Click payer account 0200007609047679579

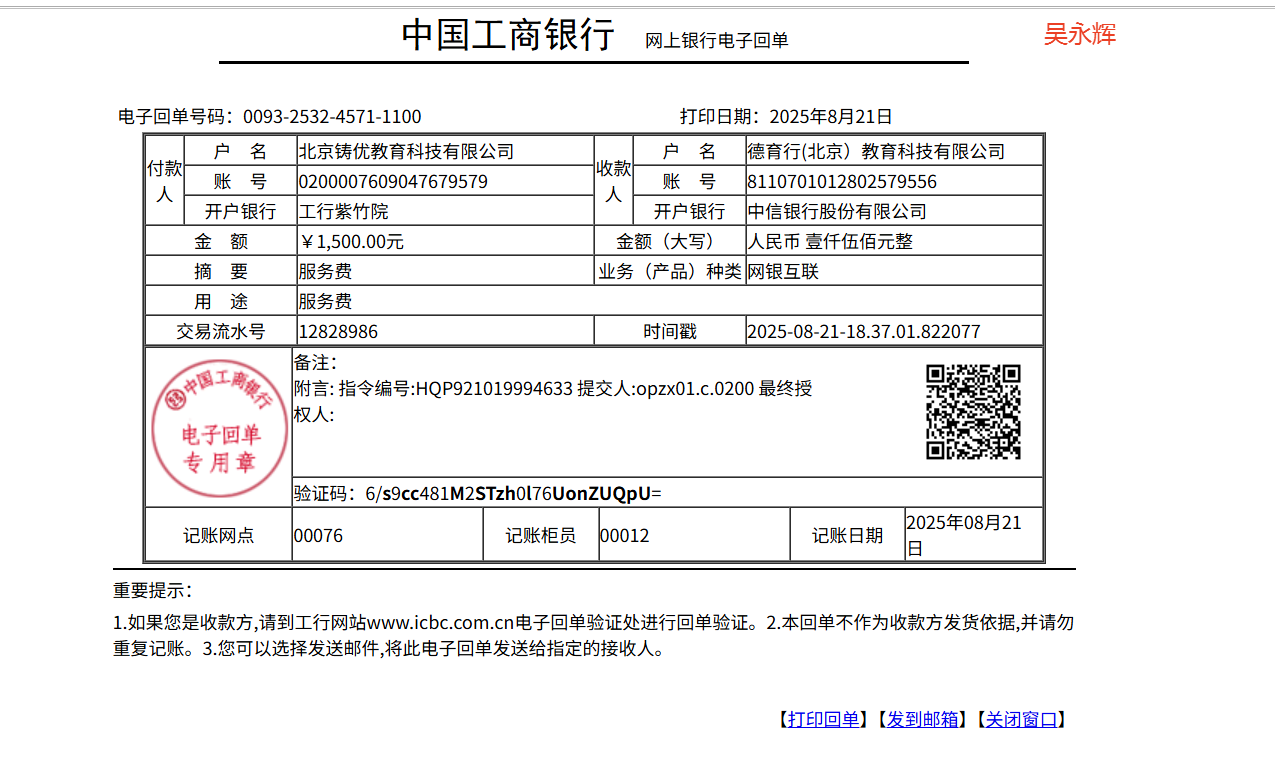(x=393, y=182)
